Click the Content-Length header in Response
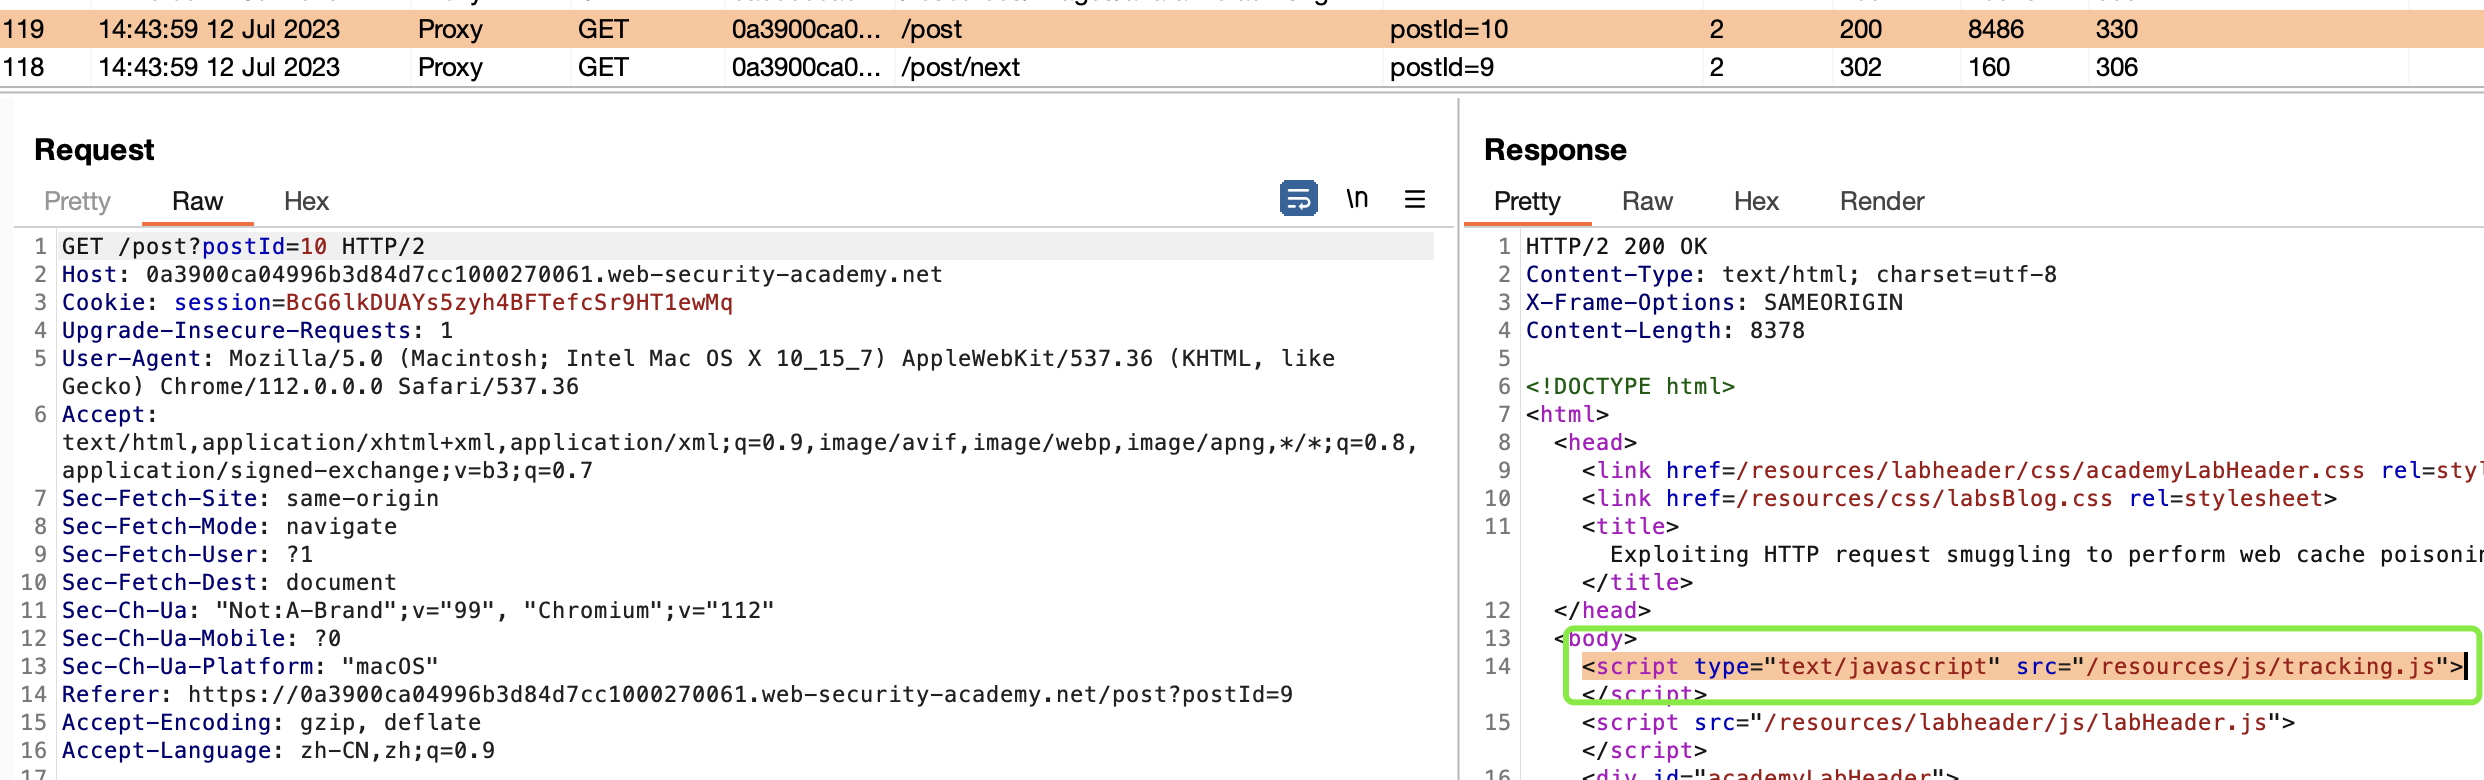2484x780 pixels. (1665, 330)
